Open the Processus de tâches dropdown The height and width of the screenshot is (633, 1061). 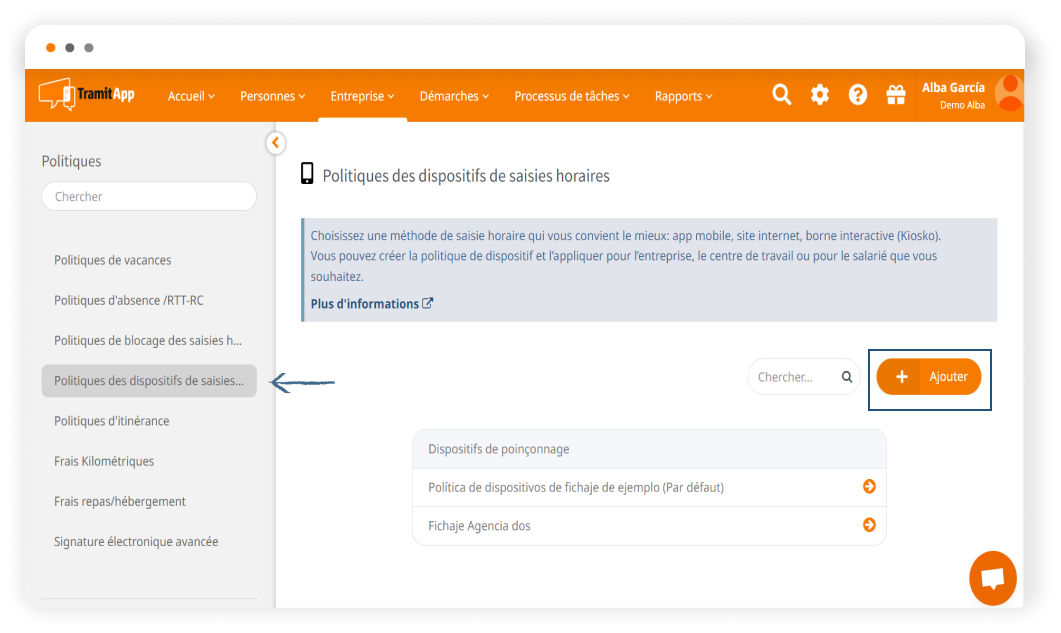[571, 96]
